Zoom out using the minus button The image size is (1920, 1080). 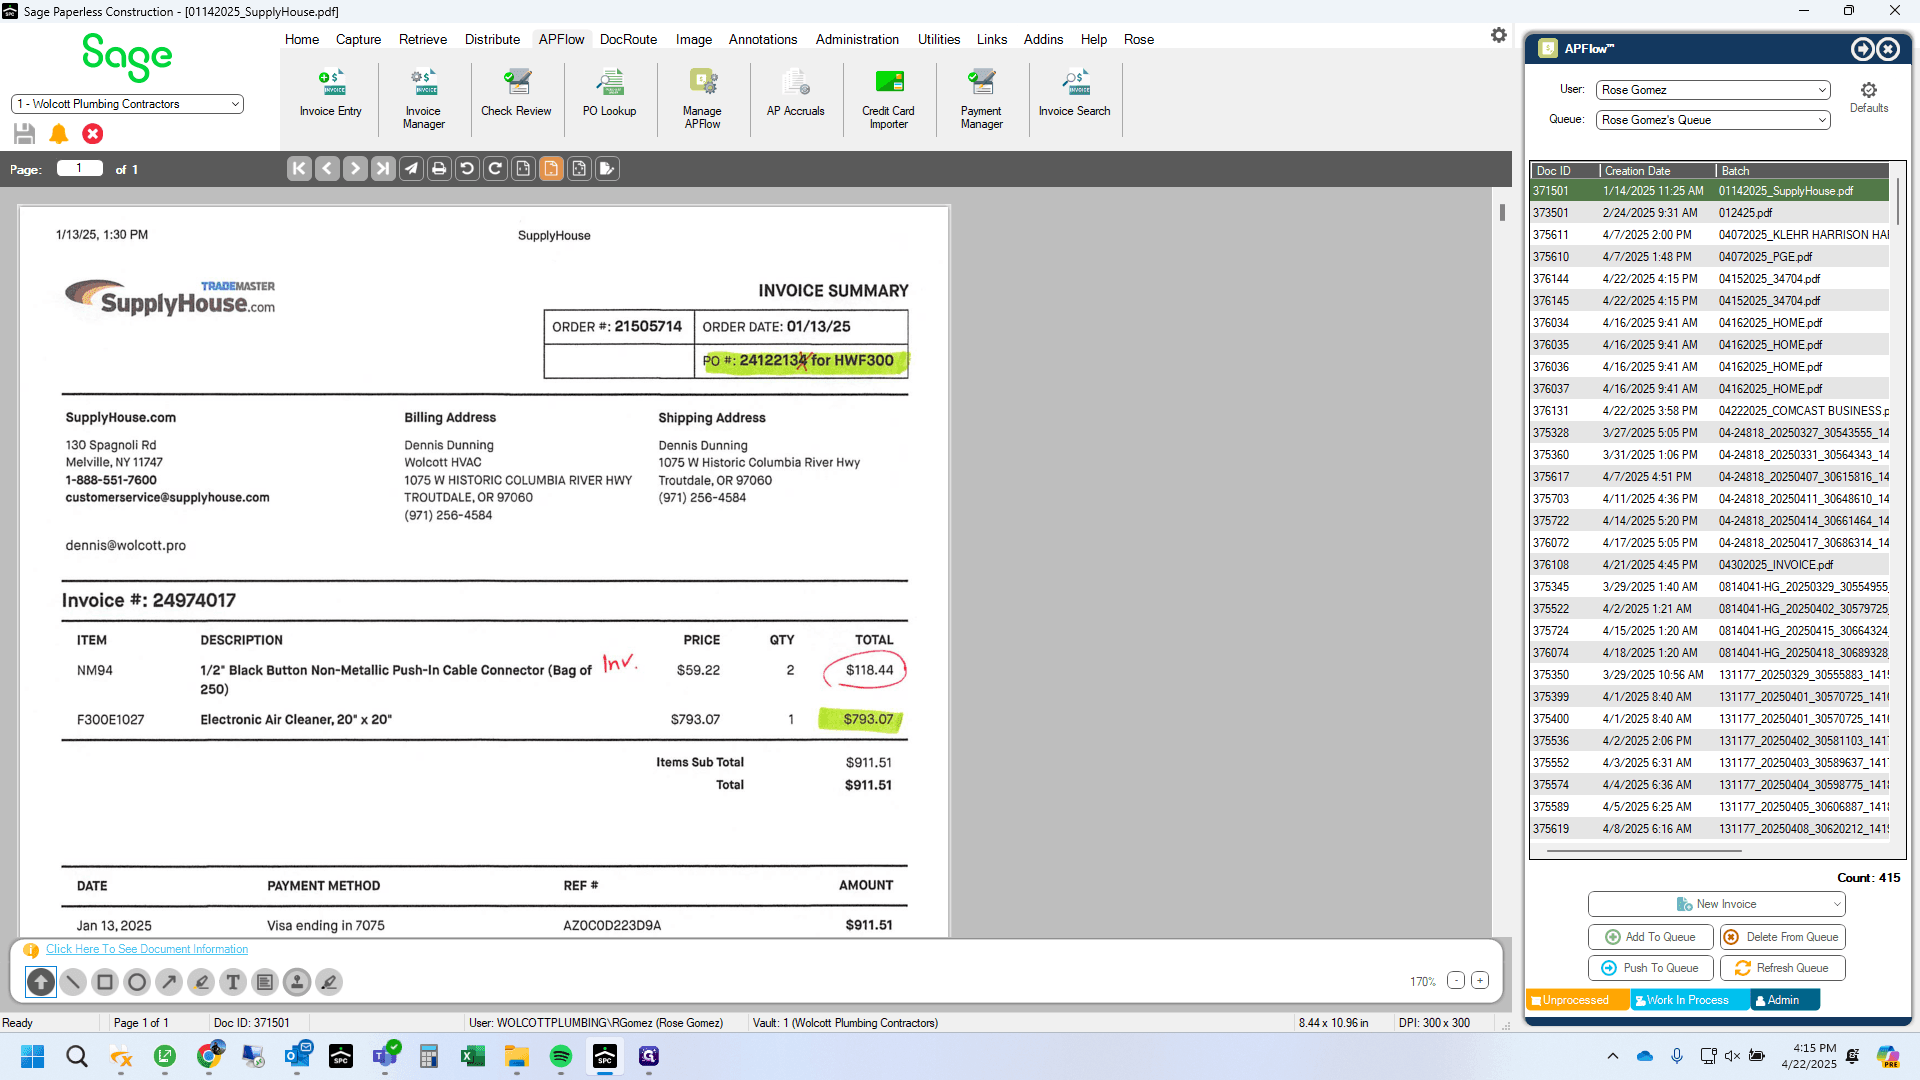(x=1456, y=981)
